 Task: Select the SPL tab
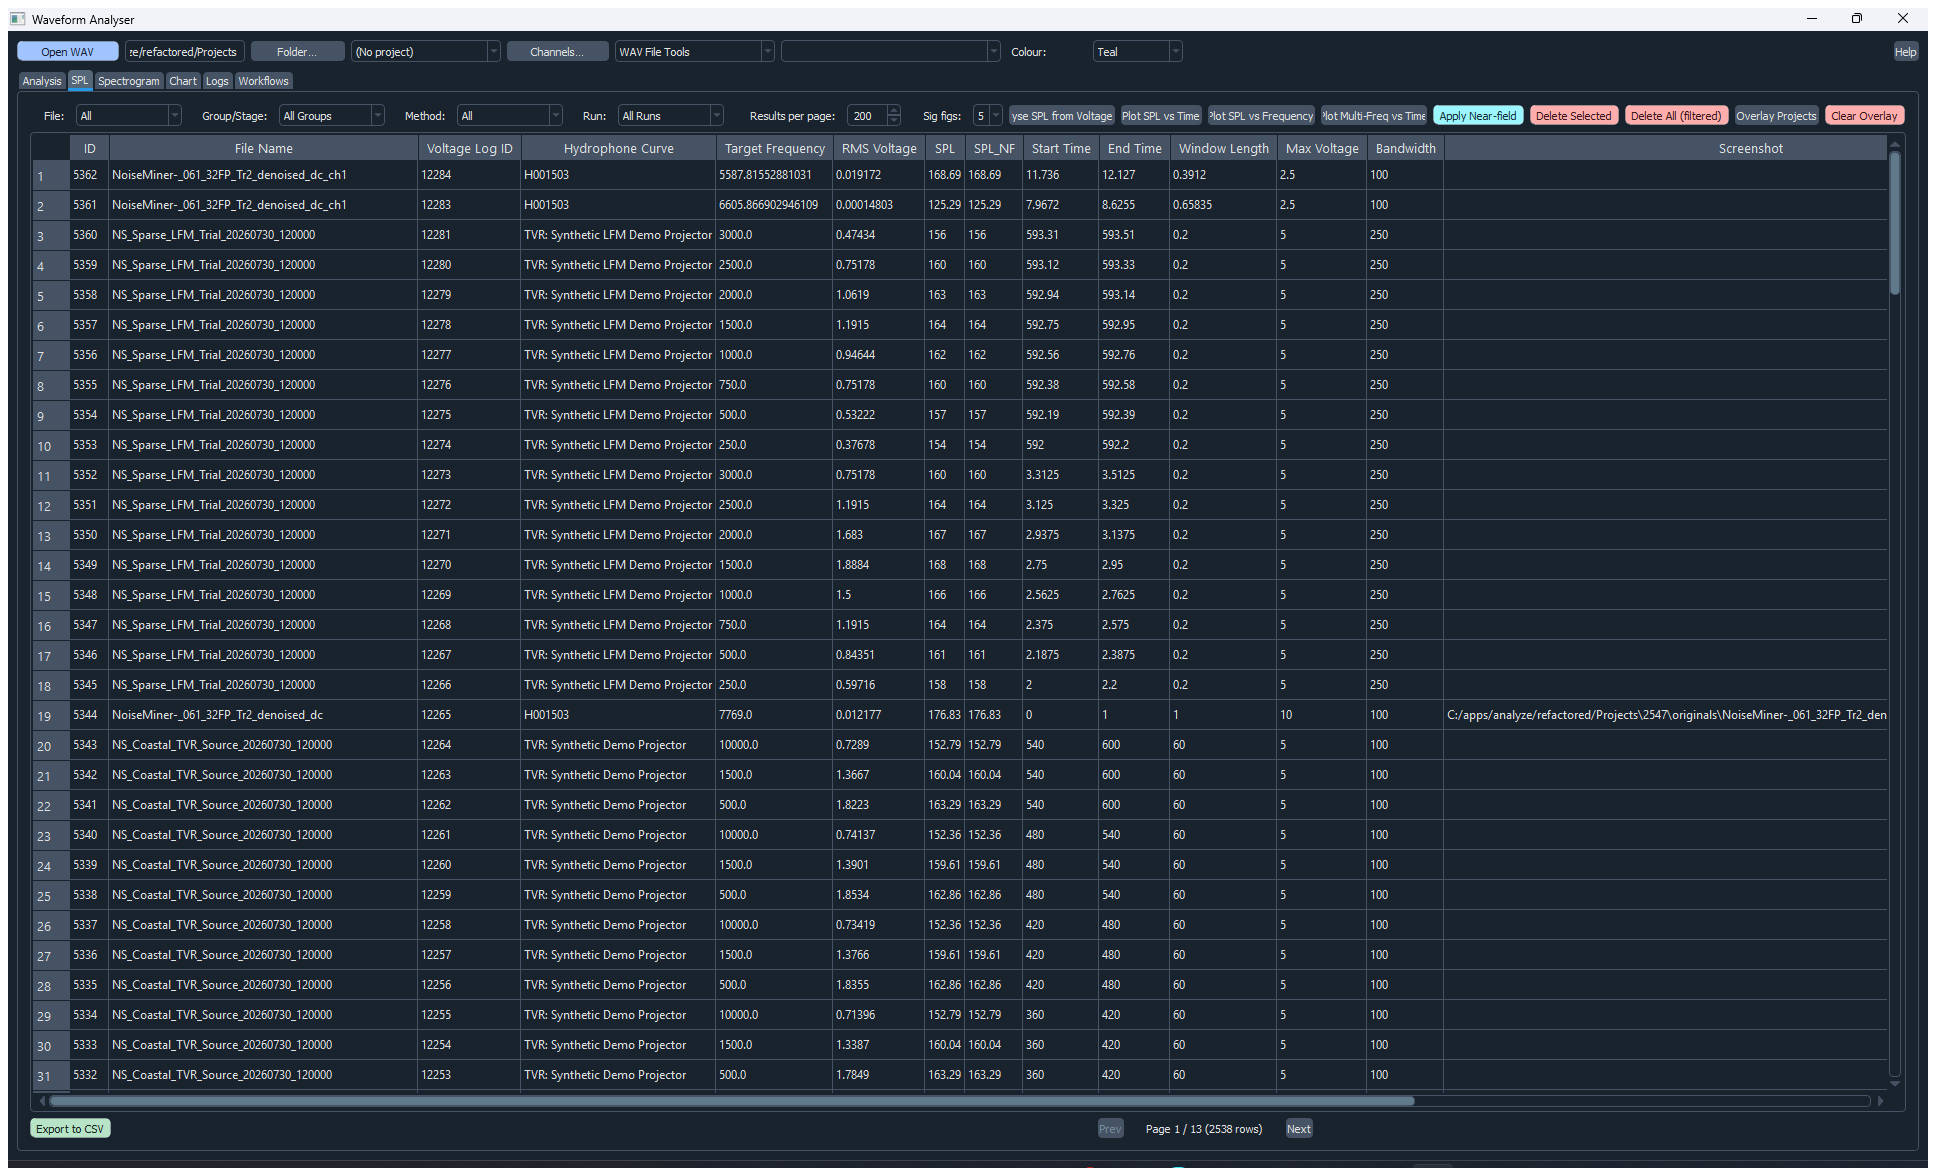(x=80, y=80)
